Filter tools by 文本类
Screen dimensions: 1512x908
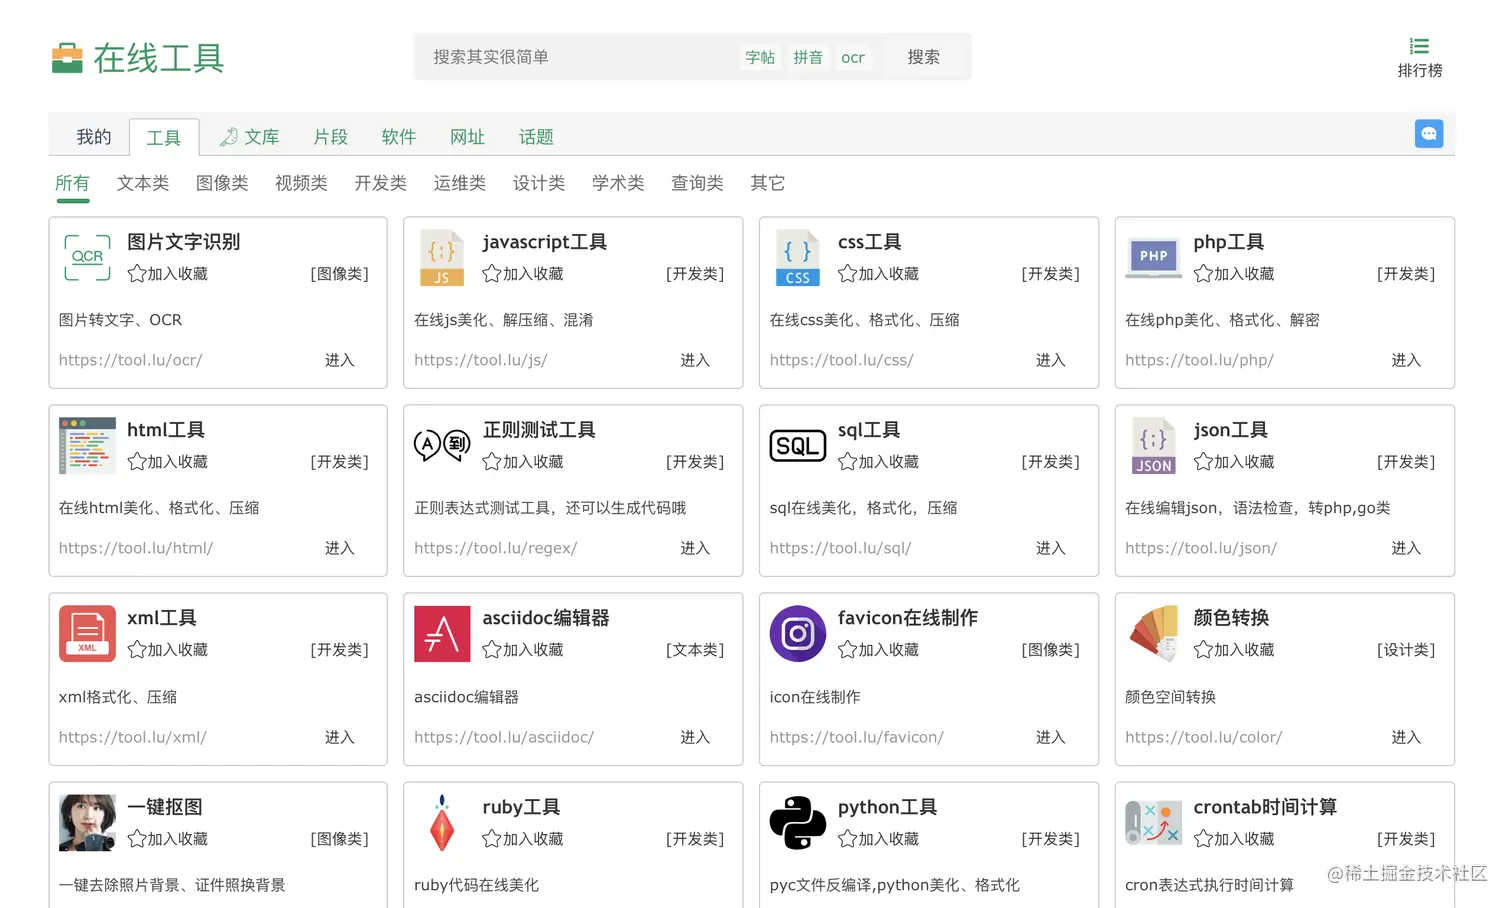tap(143, 183)
